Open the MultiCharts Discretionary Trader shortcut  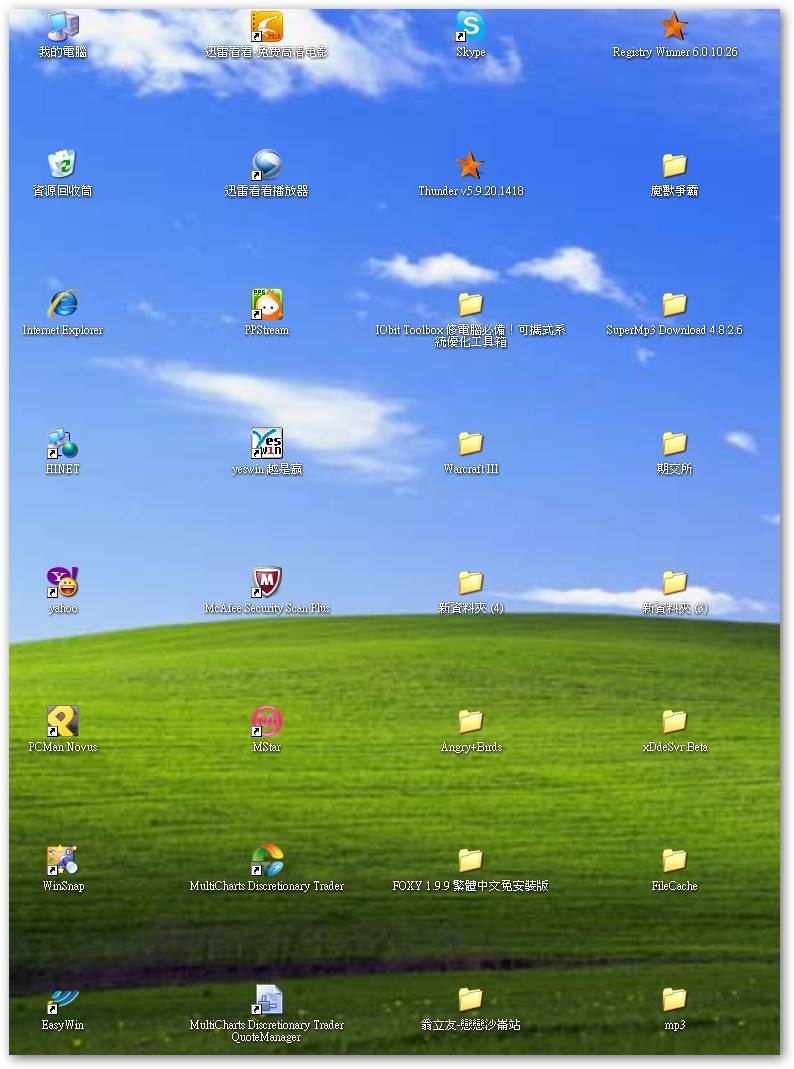[266, 862]
